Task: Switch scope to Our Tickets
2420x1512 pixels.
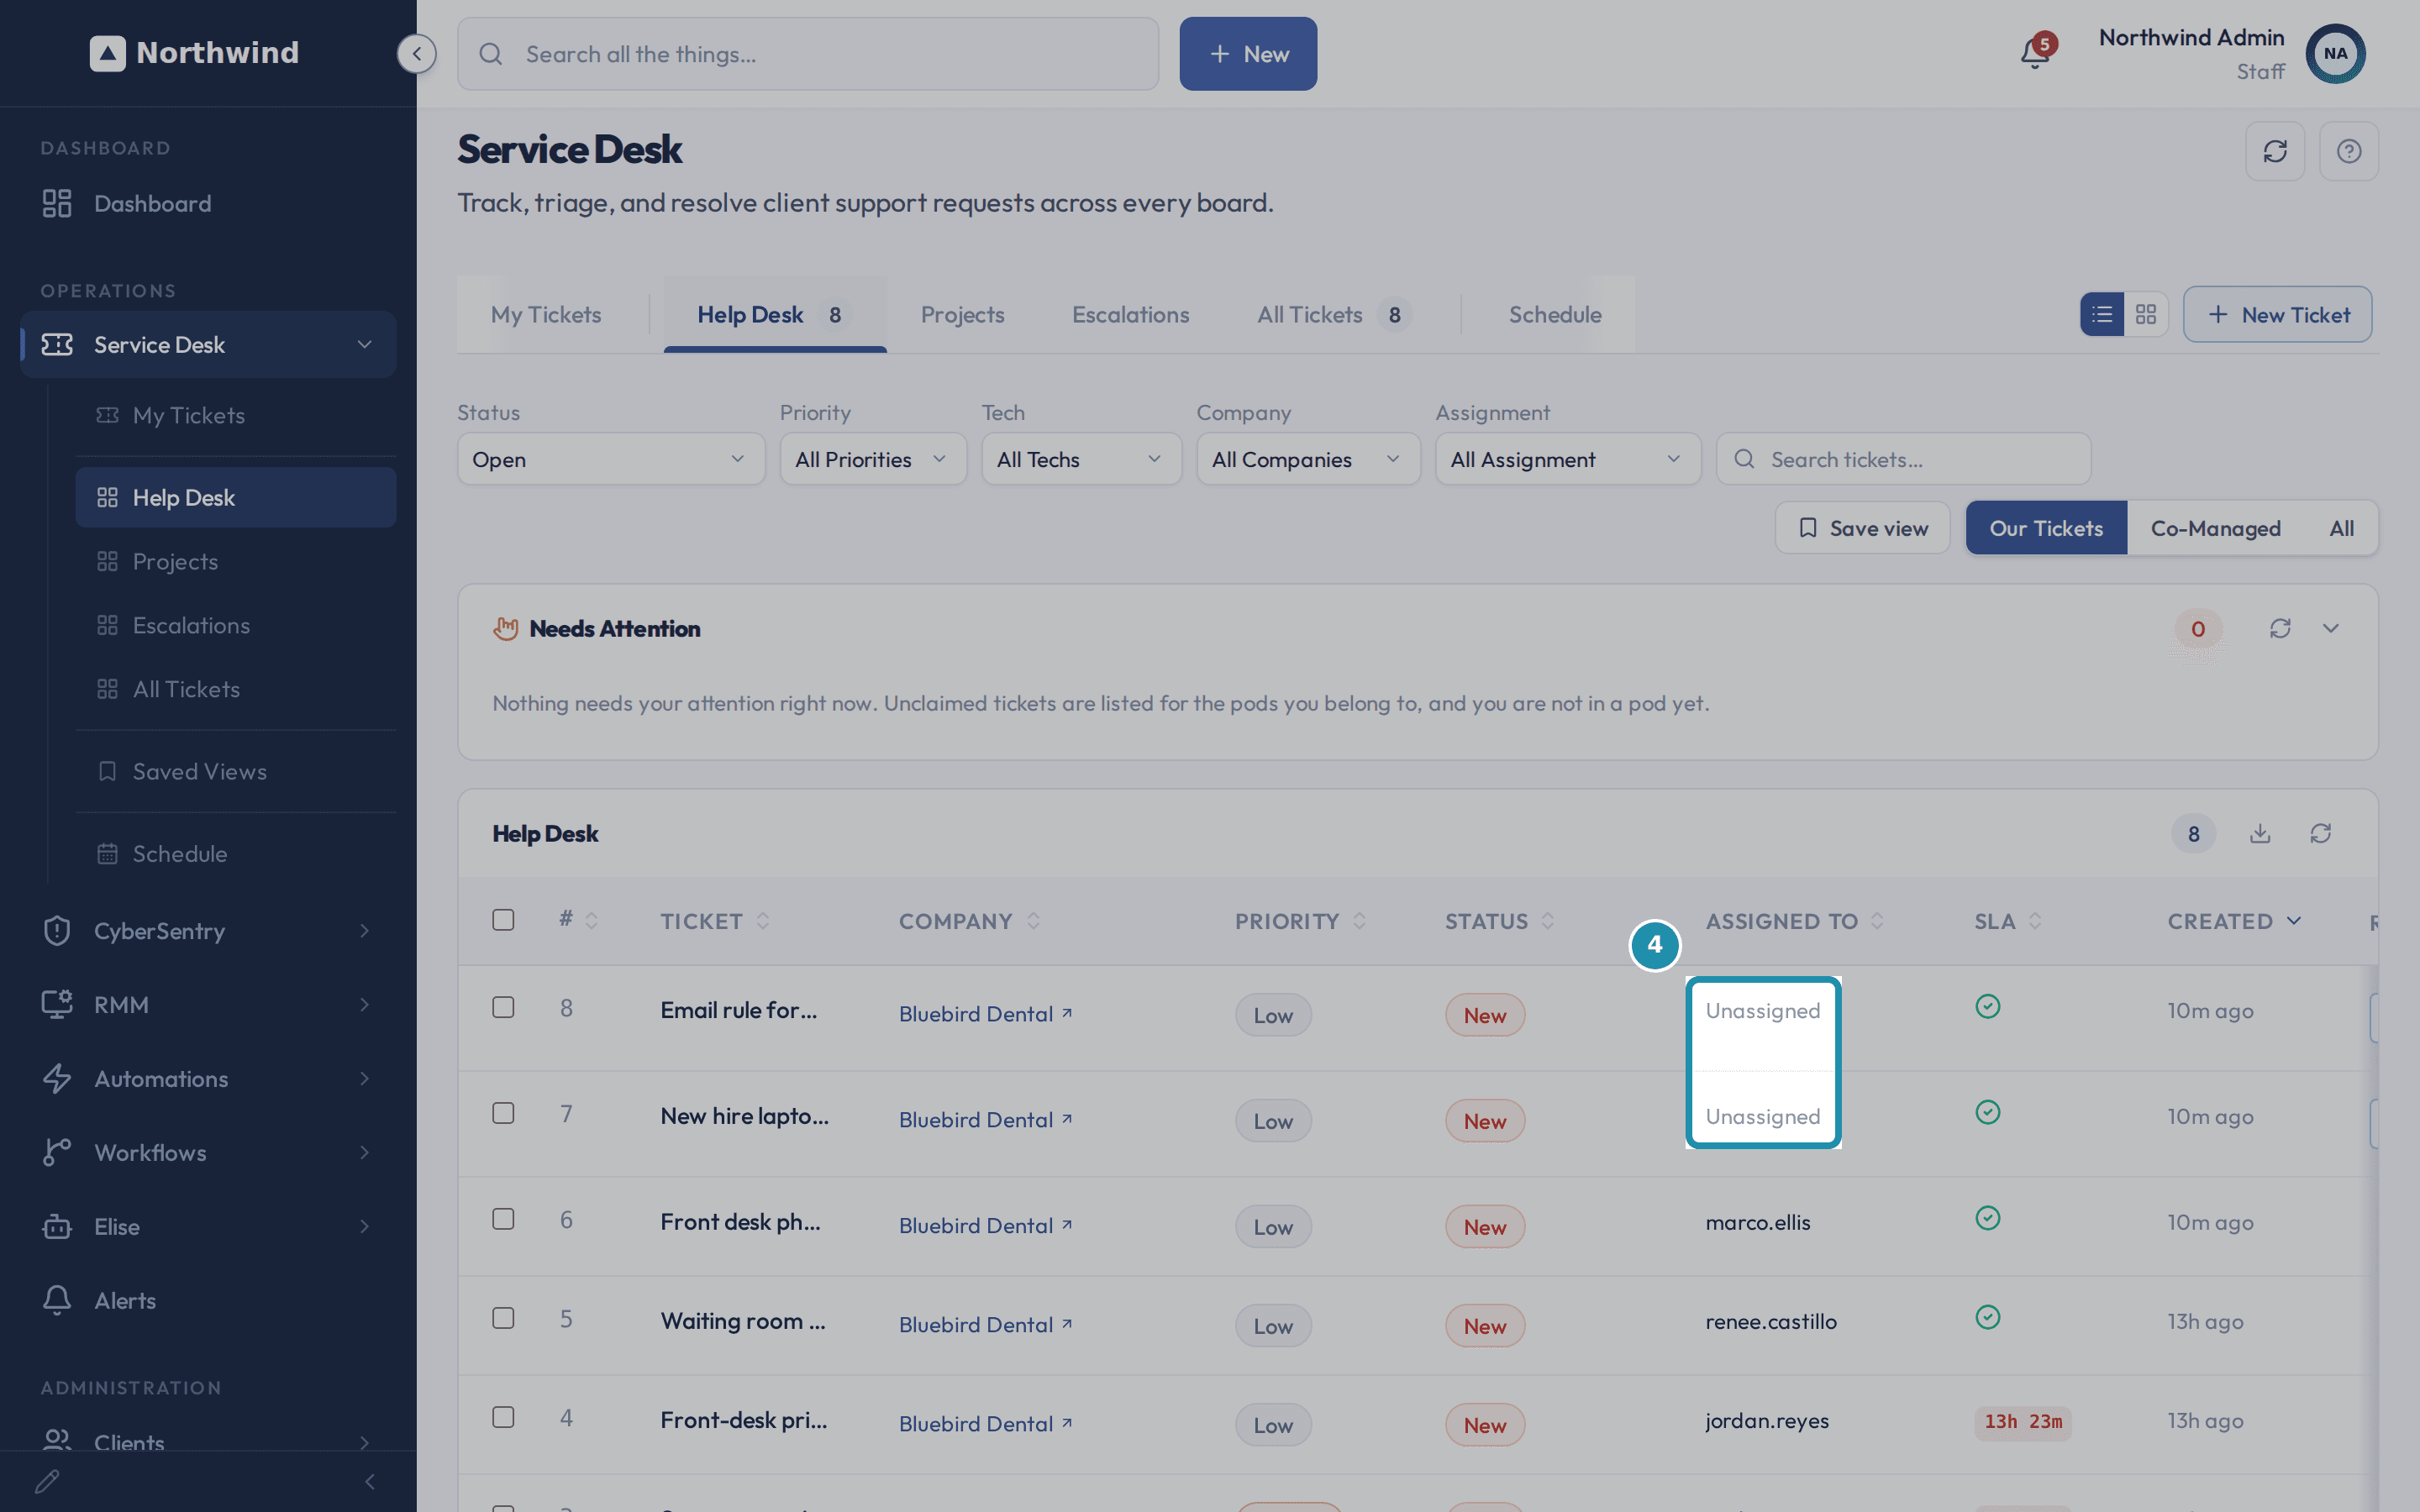Action: (2046, 528)
